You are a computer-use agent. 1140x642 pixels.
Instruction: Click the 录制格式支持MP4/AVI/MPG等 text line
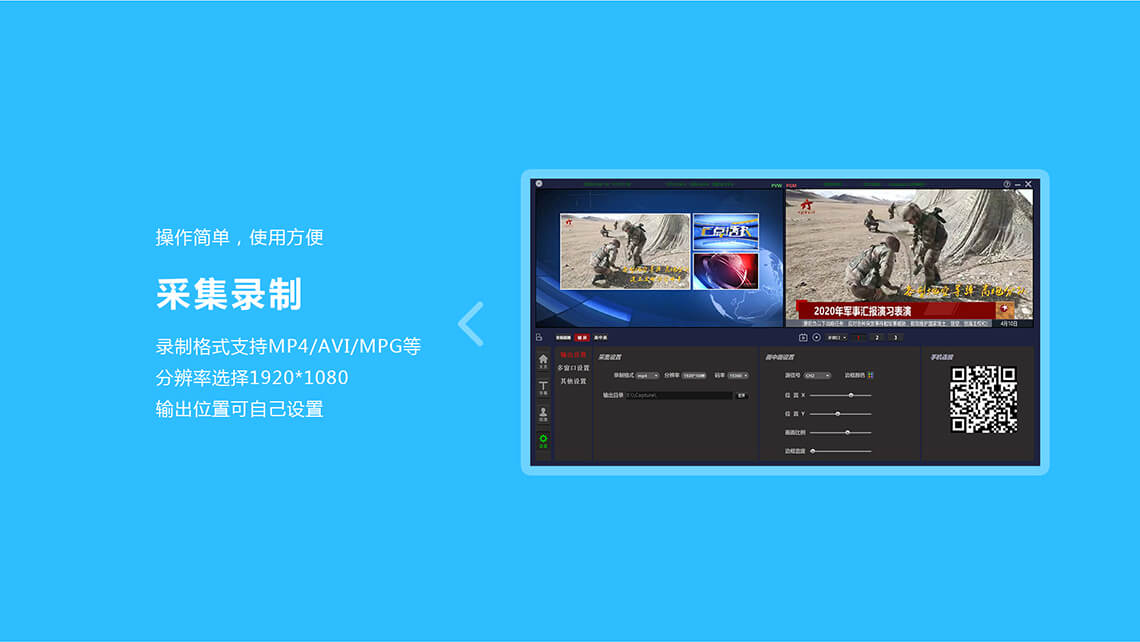[288, 346]
